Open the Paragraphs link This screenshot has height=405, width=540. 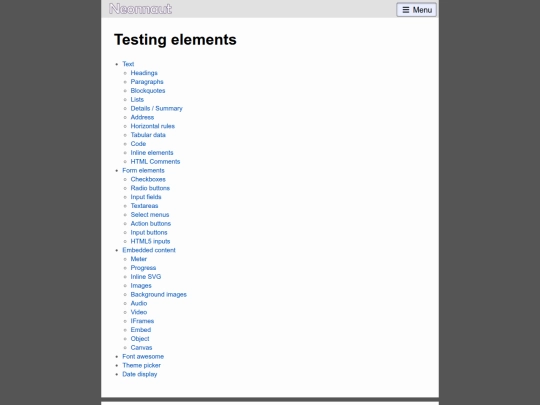147,82
